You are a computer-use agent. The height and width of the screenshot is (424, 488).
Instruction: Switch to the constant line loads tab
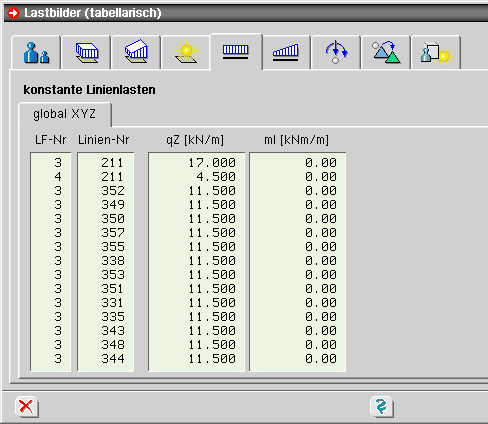[236, 52]
